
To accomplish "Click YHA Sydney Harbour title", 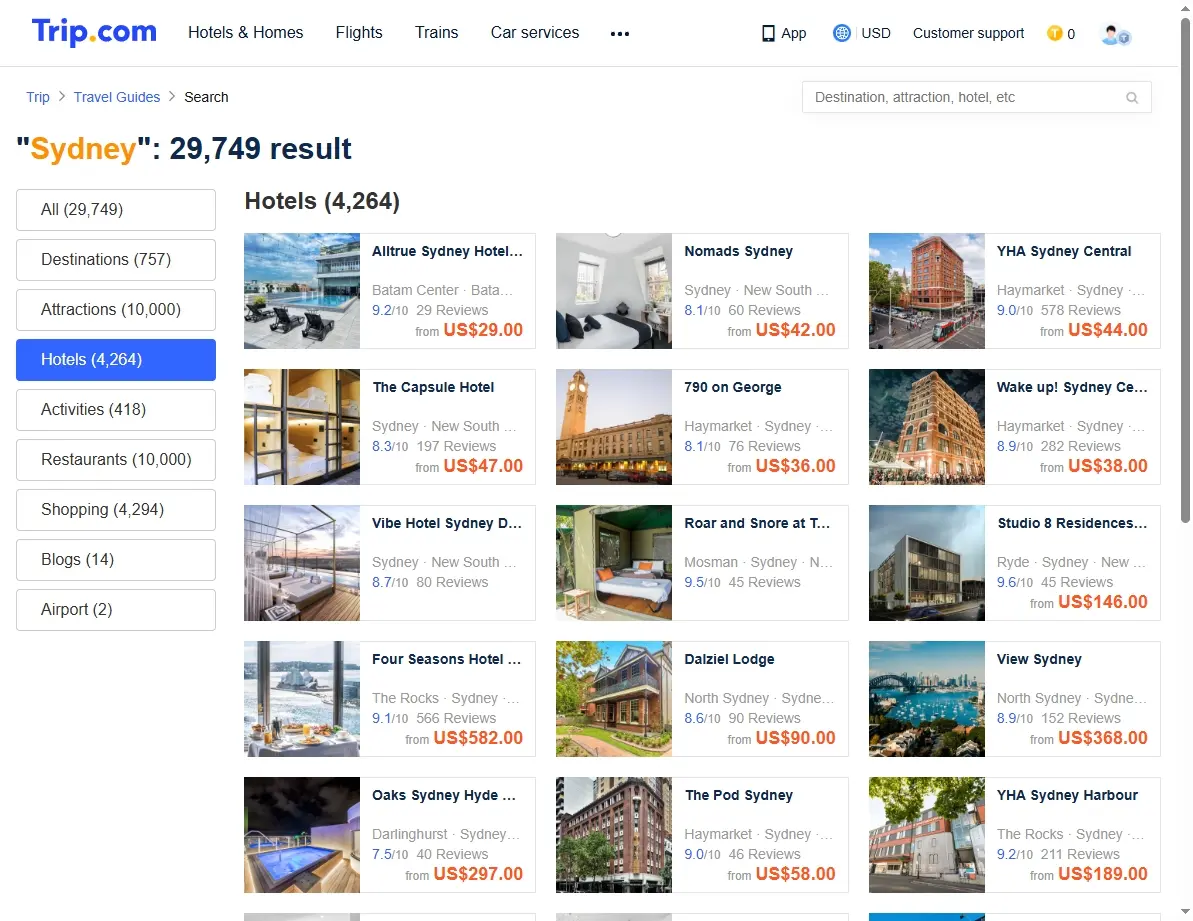I will [x=1067, y=796].
